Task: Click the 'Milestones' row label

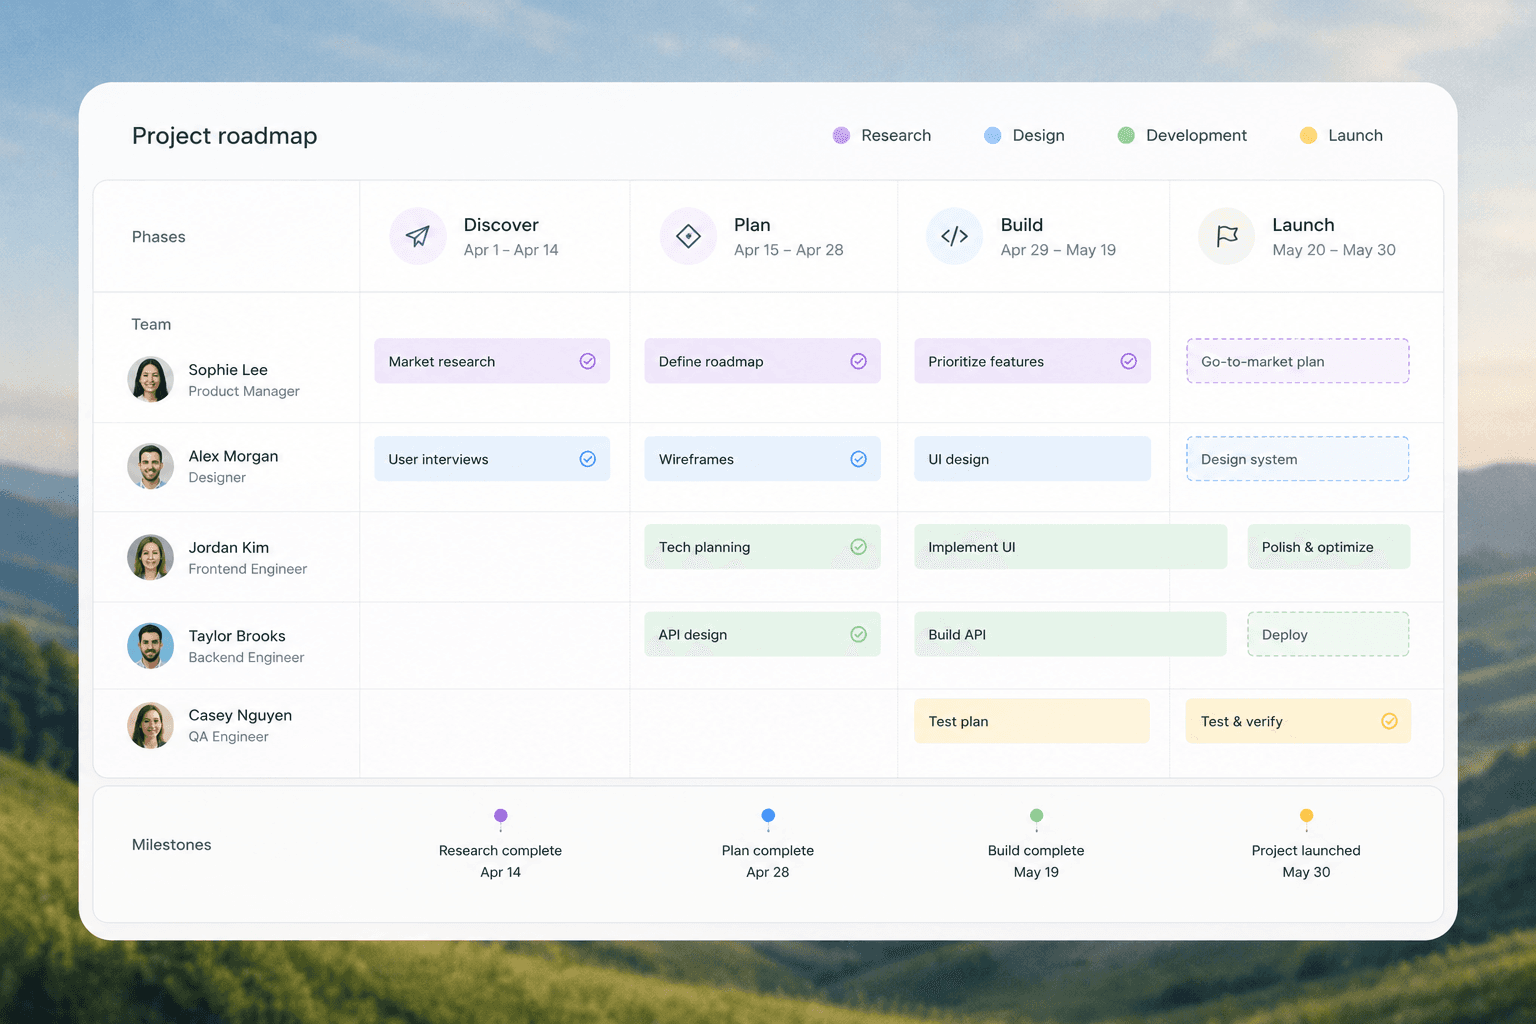Action: 172,845
